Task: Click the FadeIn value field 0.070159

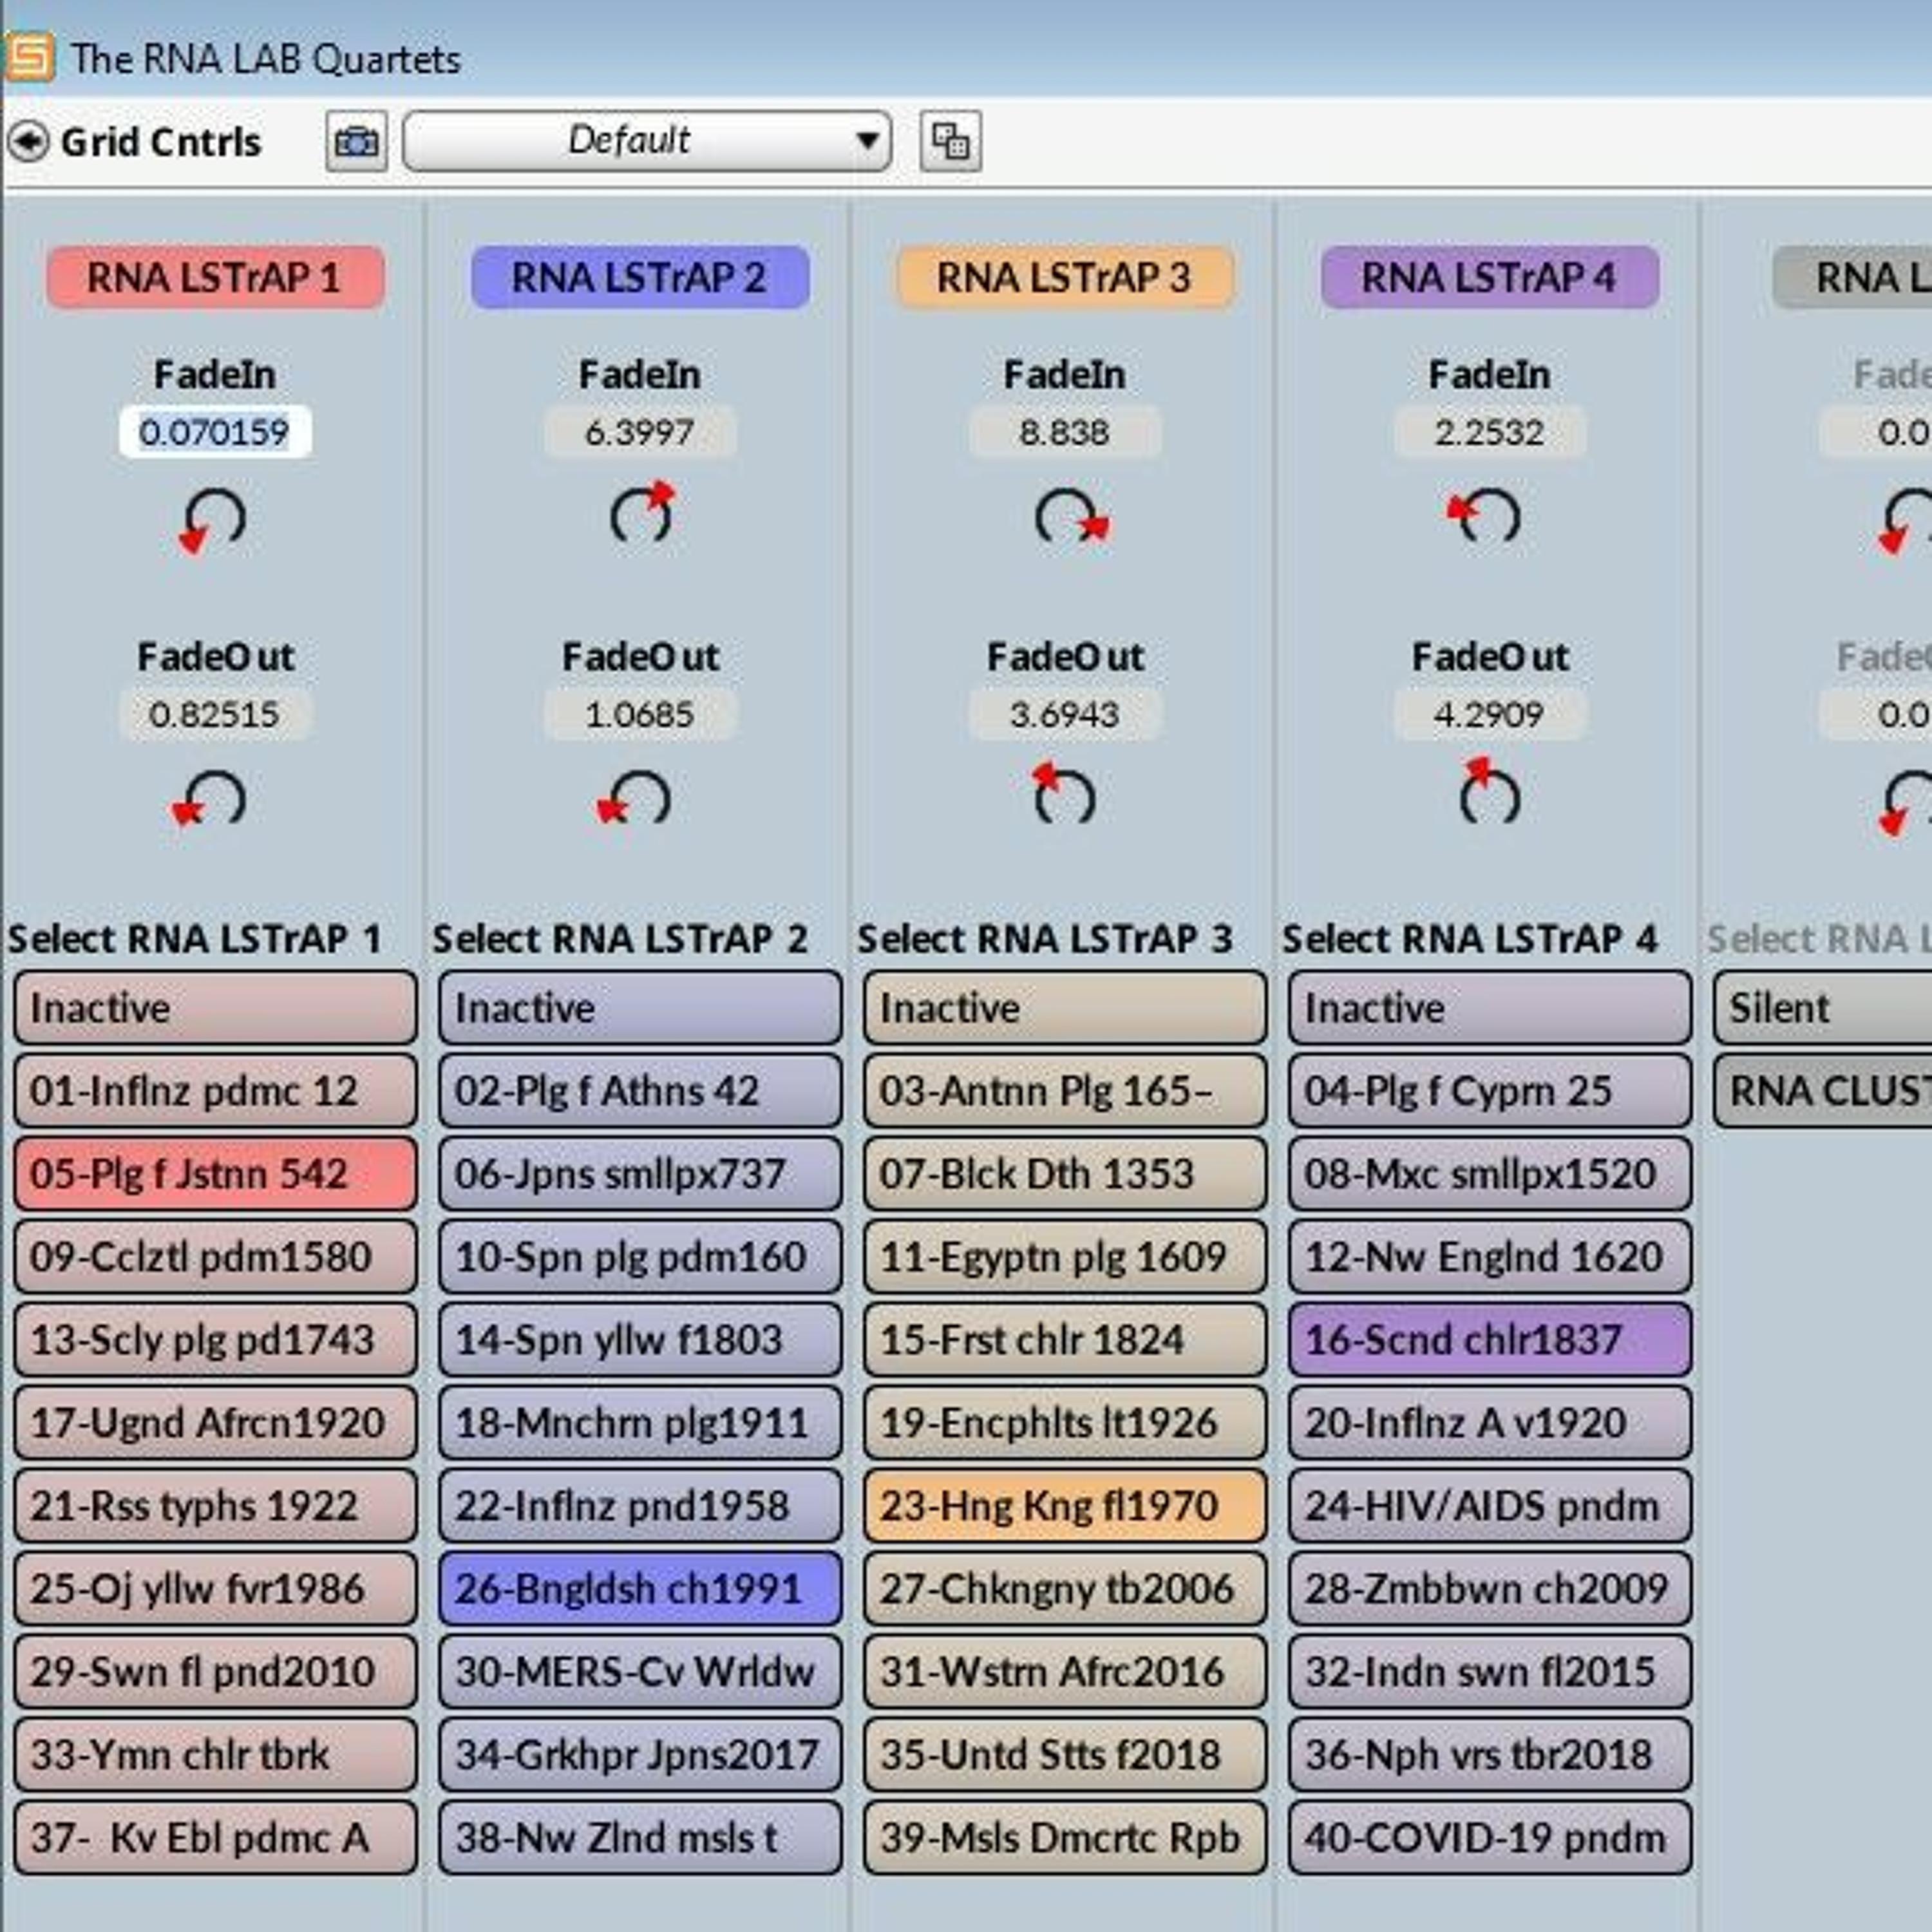Action: point(215,432)
